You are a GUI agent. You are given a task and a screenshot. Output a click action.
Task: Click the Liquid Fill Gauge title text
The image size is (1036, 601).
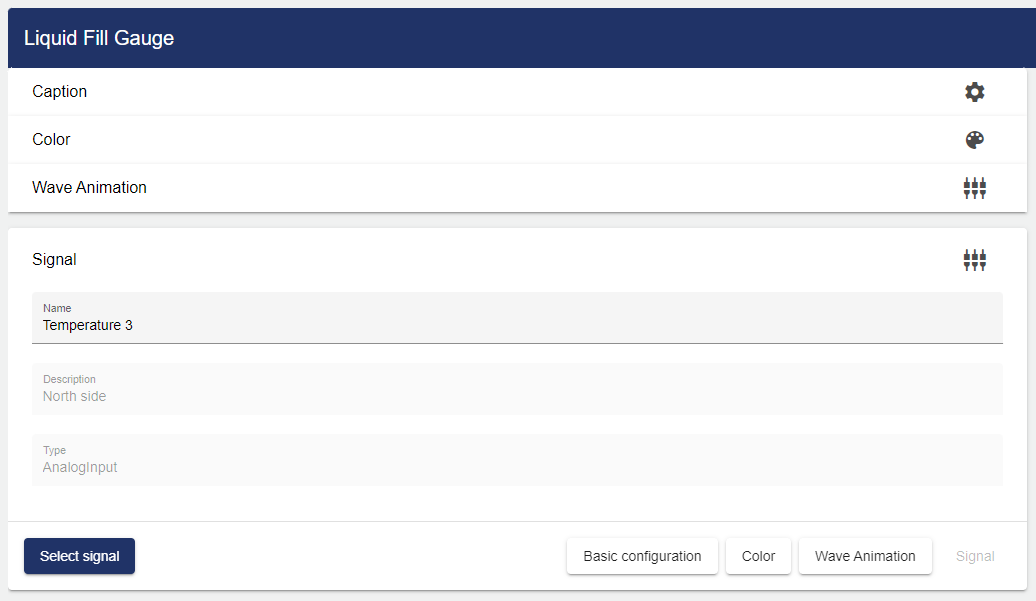[x=99, y=38]
